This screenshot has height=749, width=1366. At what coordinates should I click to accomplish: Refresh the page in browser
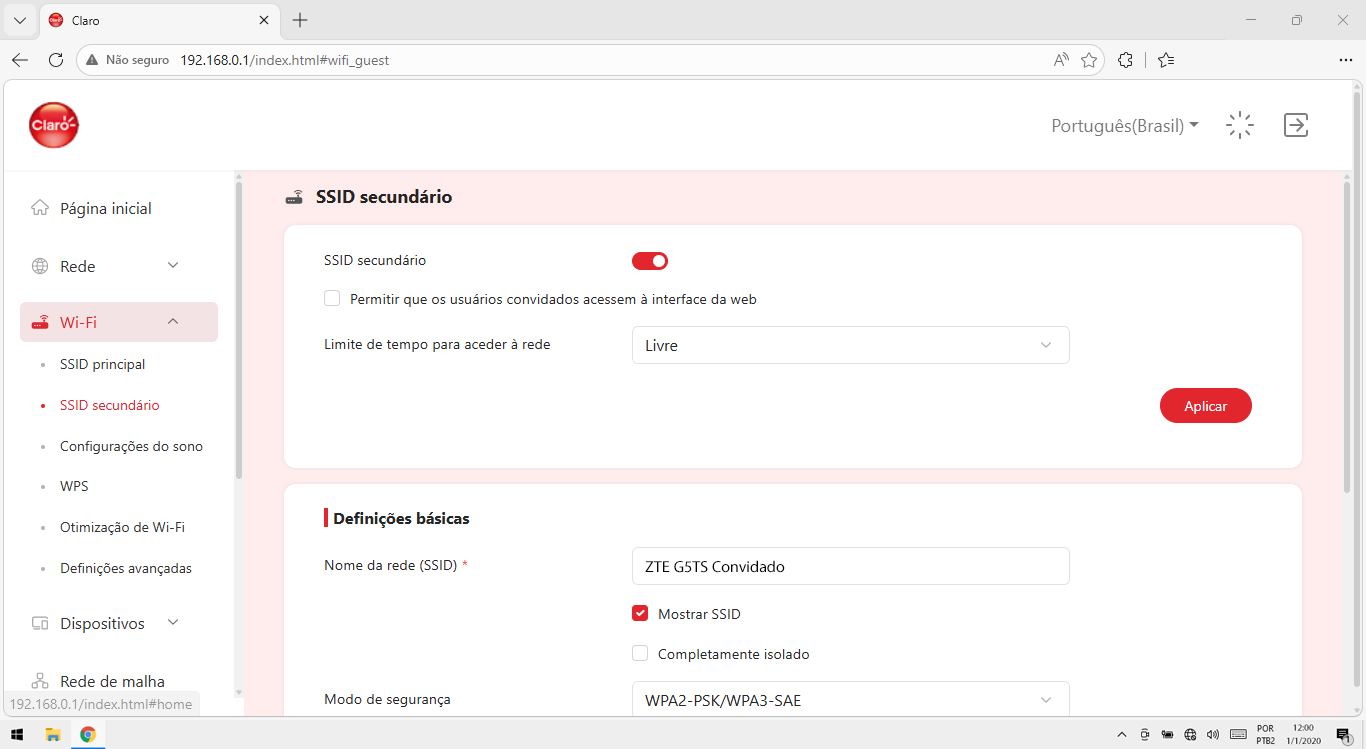pos(56,60)
